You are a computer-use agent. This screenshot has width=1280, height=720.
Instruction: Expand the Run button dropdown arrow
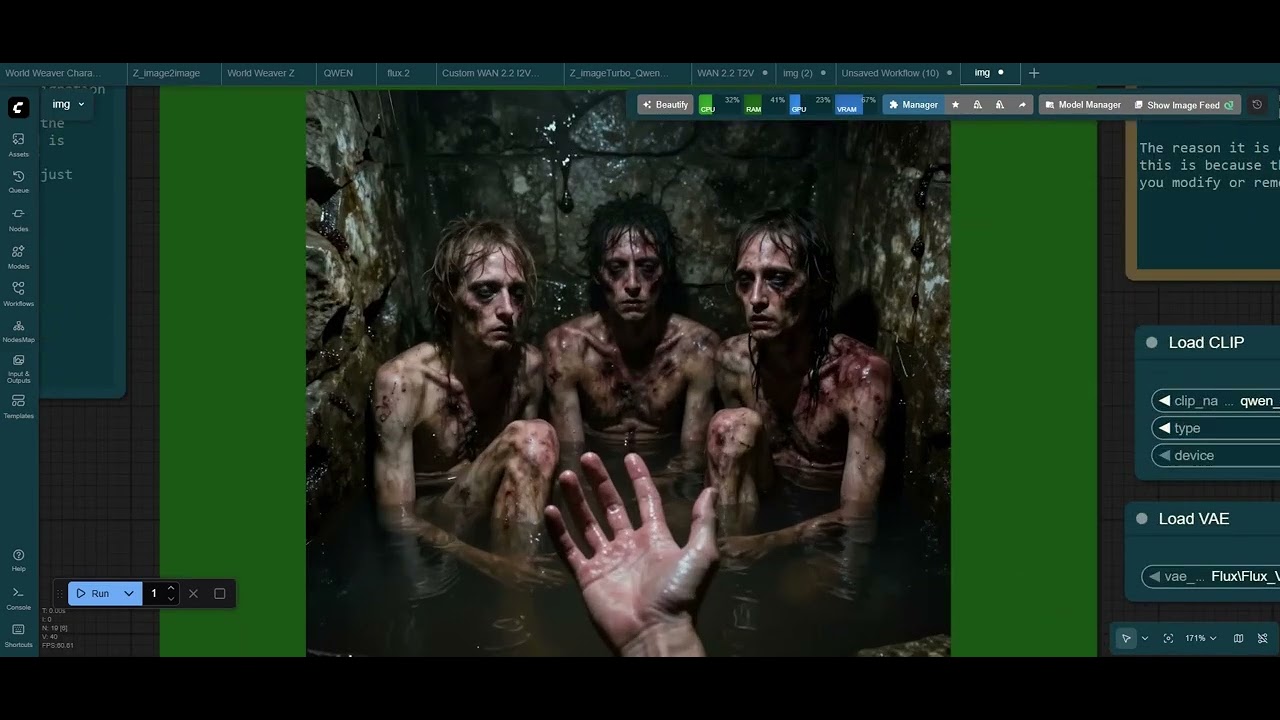click(x=129, y=593)
